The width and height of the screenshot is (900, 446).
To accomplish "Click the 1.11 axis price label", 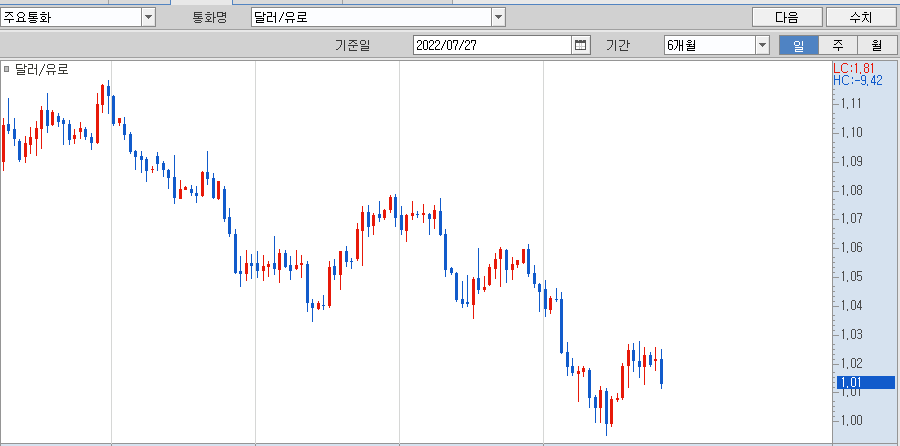I will 851,104.
